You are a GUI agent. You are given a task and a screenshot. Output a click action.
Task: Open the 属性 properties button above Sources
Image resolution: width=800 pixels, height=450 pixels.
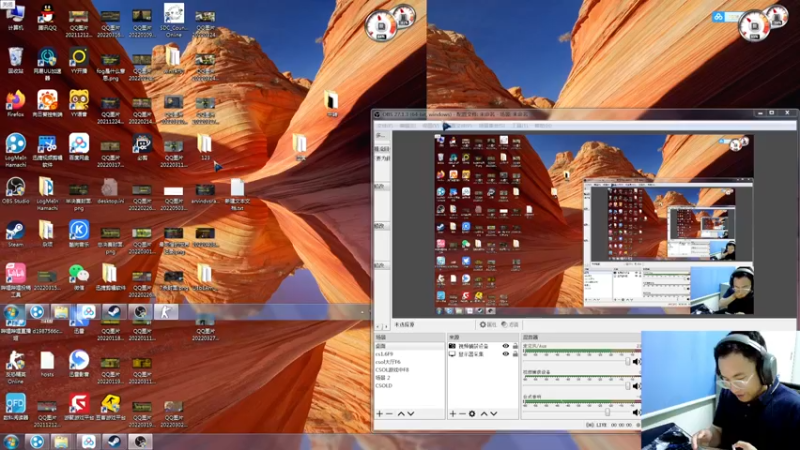click(x=488, y=324)
